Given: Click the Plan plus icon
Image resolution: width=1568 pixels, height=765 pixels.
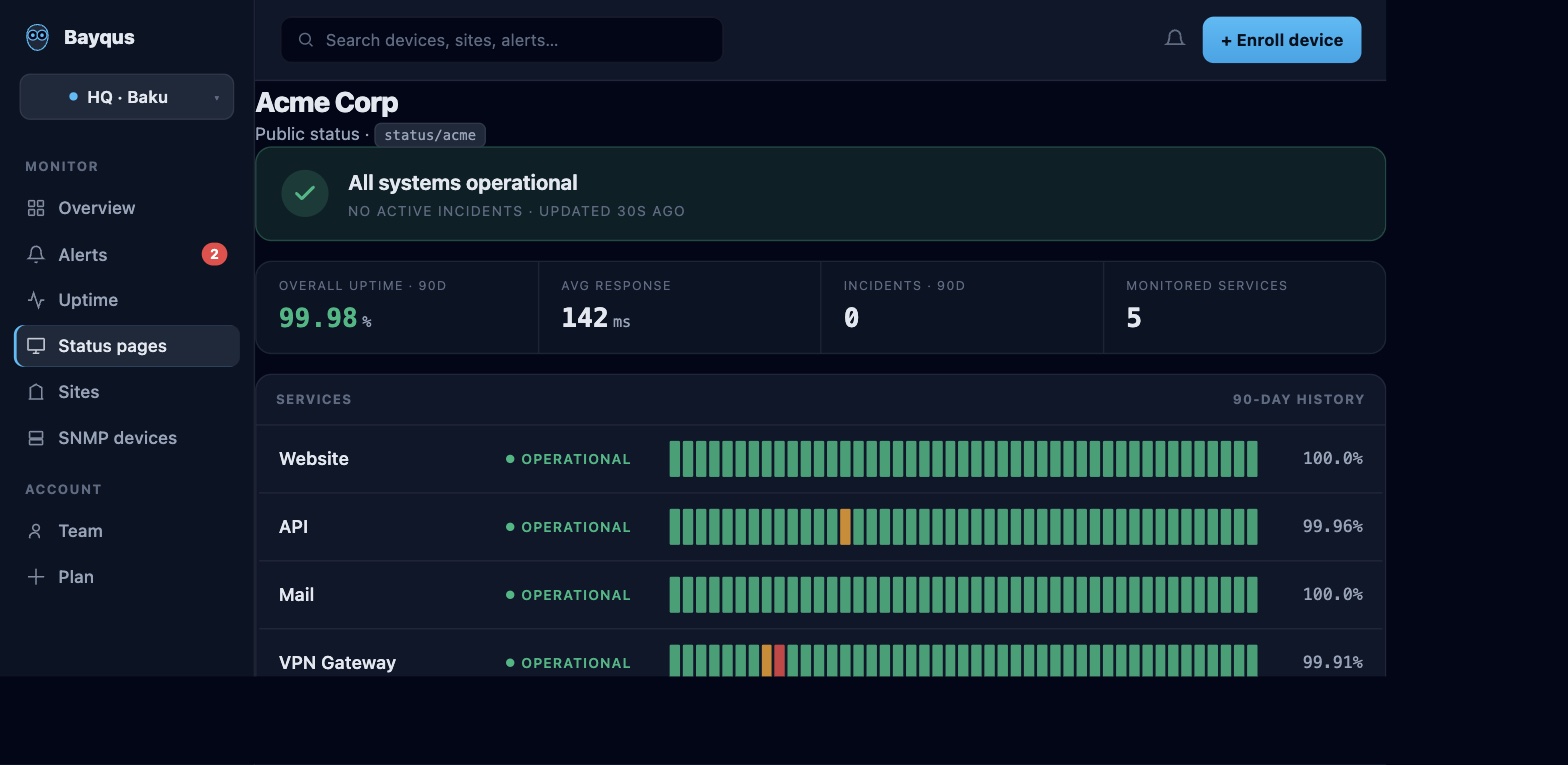Looking at the screenshot, I should 36,577.
